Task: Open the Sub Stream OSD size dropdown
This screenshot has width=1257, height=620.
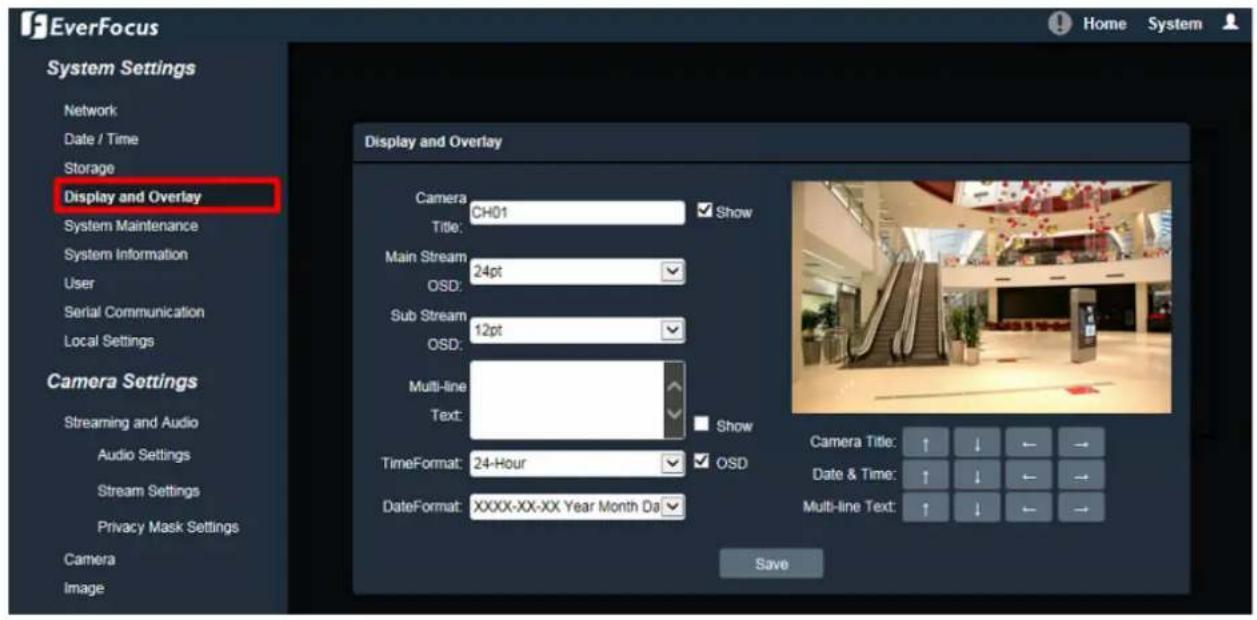Action: [577, 331]
